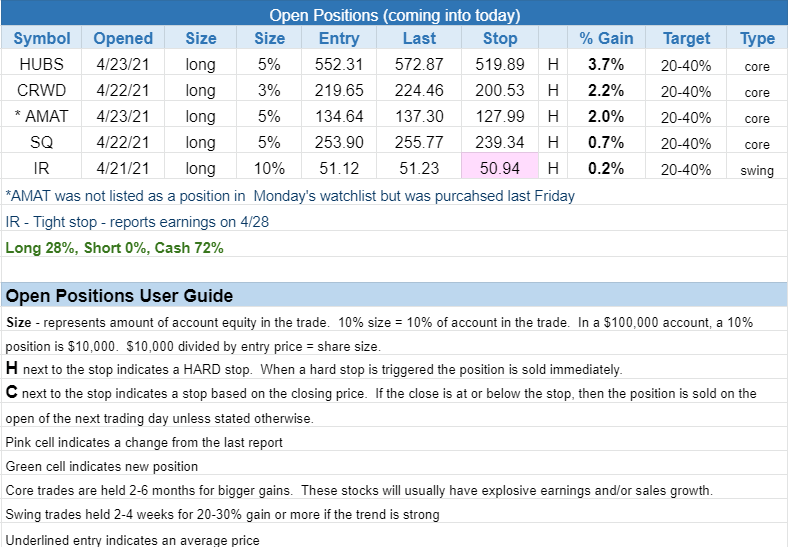Screen dimensions: 788x547
Task: Select AMAT entry price 134.64
Action: [x=339, y=116]
